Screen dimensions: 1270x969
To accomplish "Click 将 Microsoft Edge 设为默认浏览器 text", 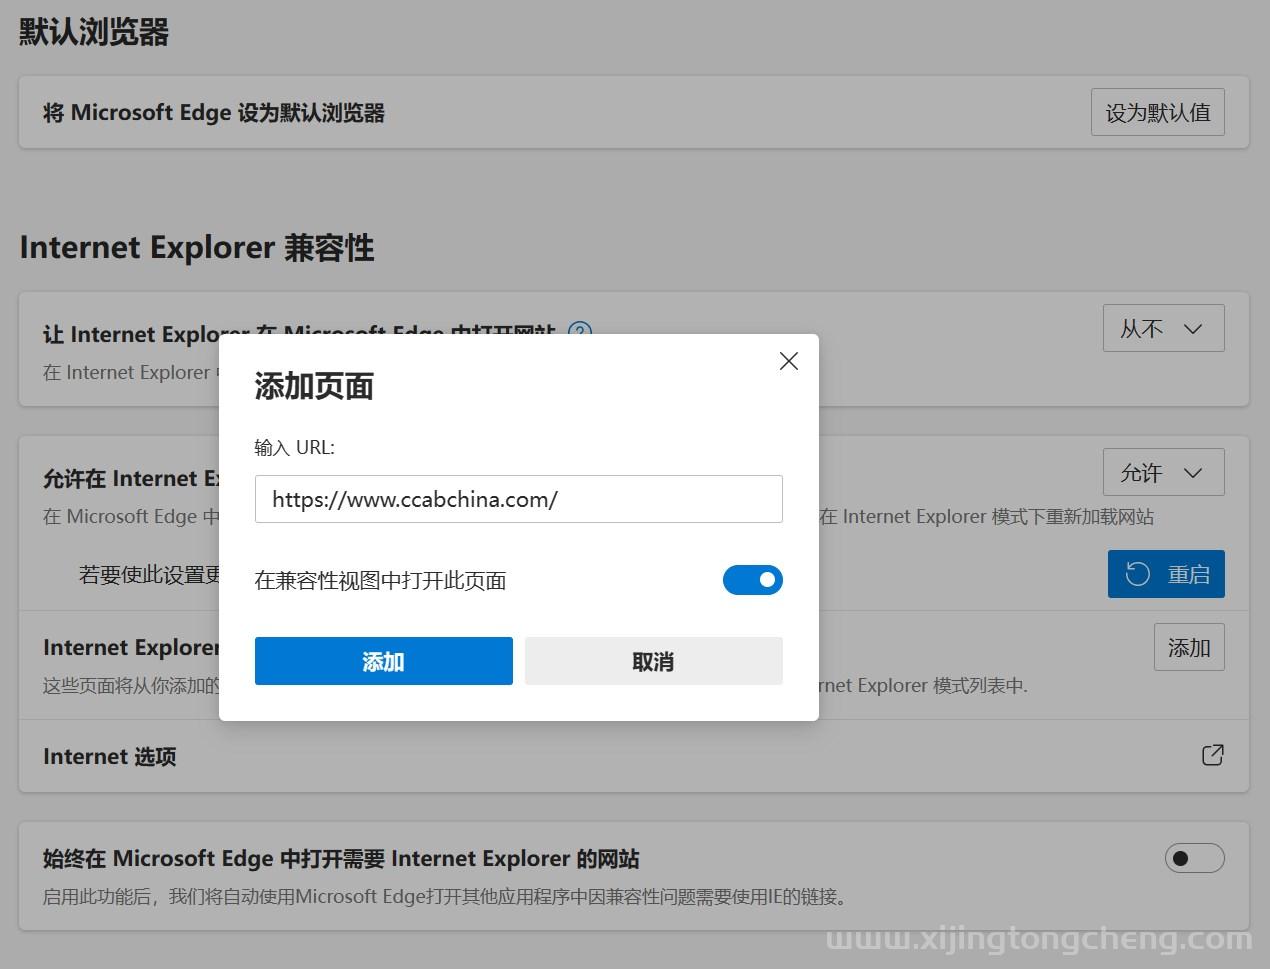I will [214, 113].
